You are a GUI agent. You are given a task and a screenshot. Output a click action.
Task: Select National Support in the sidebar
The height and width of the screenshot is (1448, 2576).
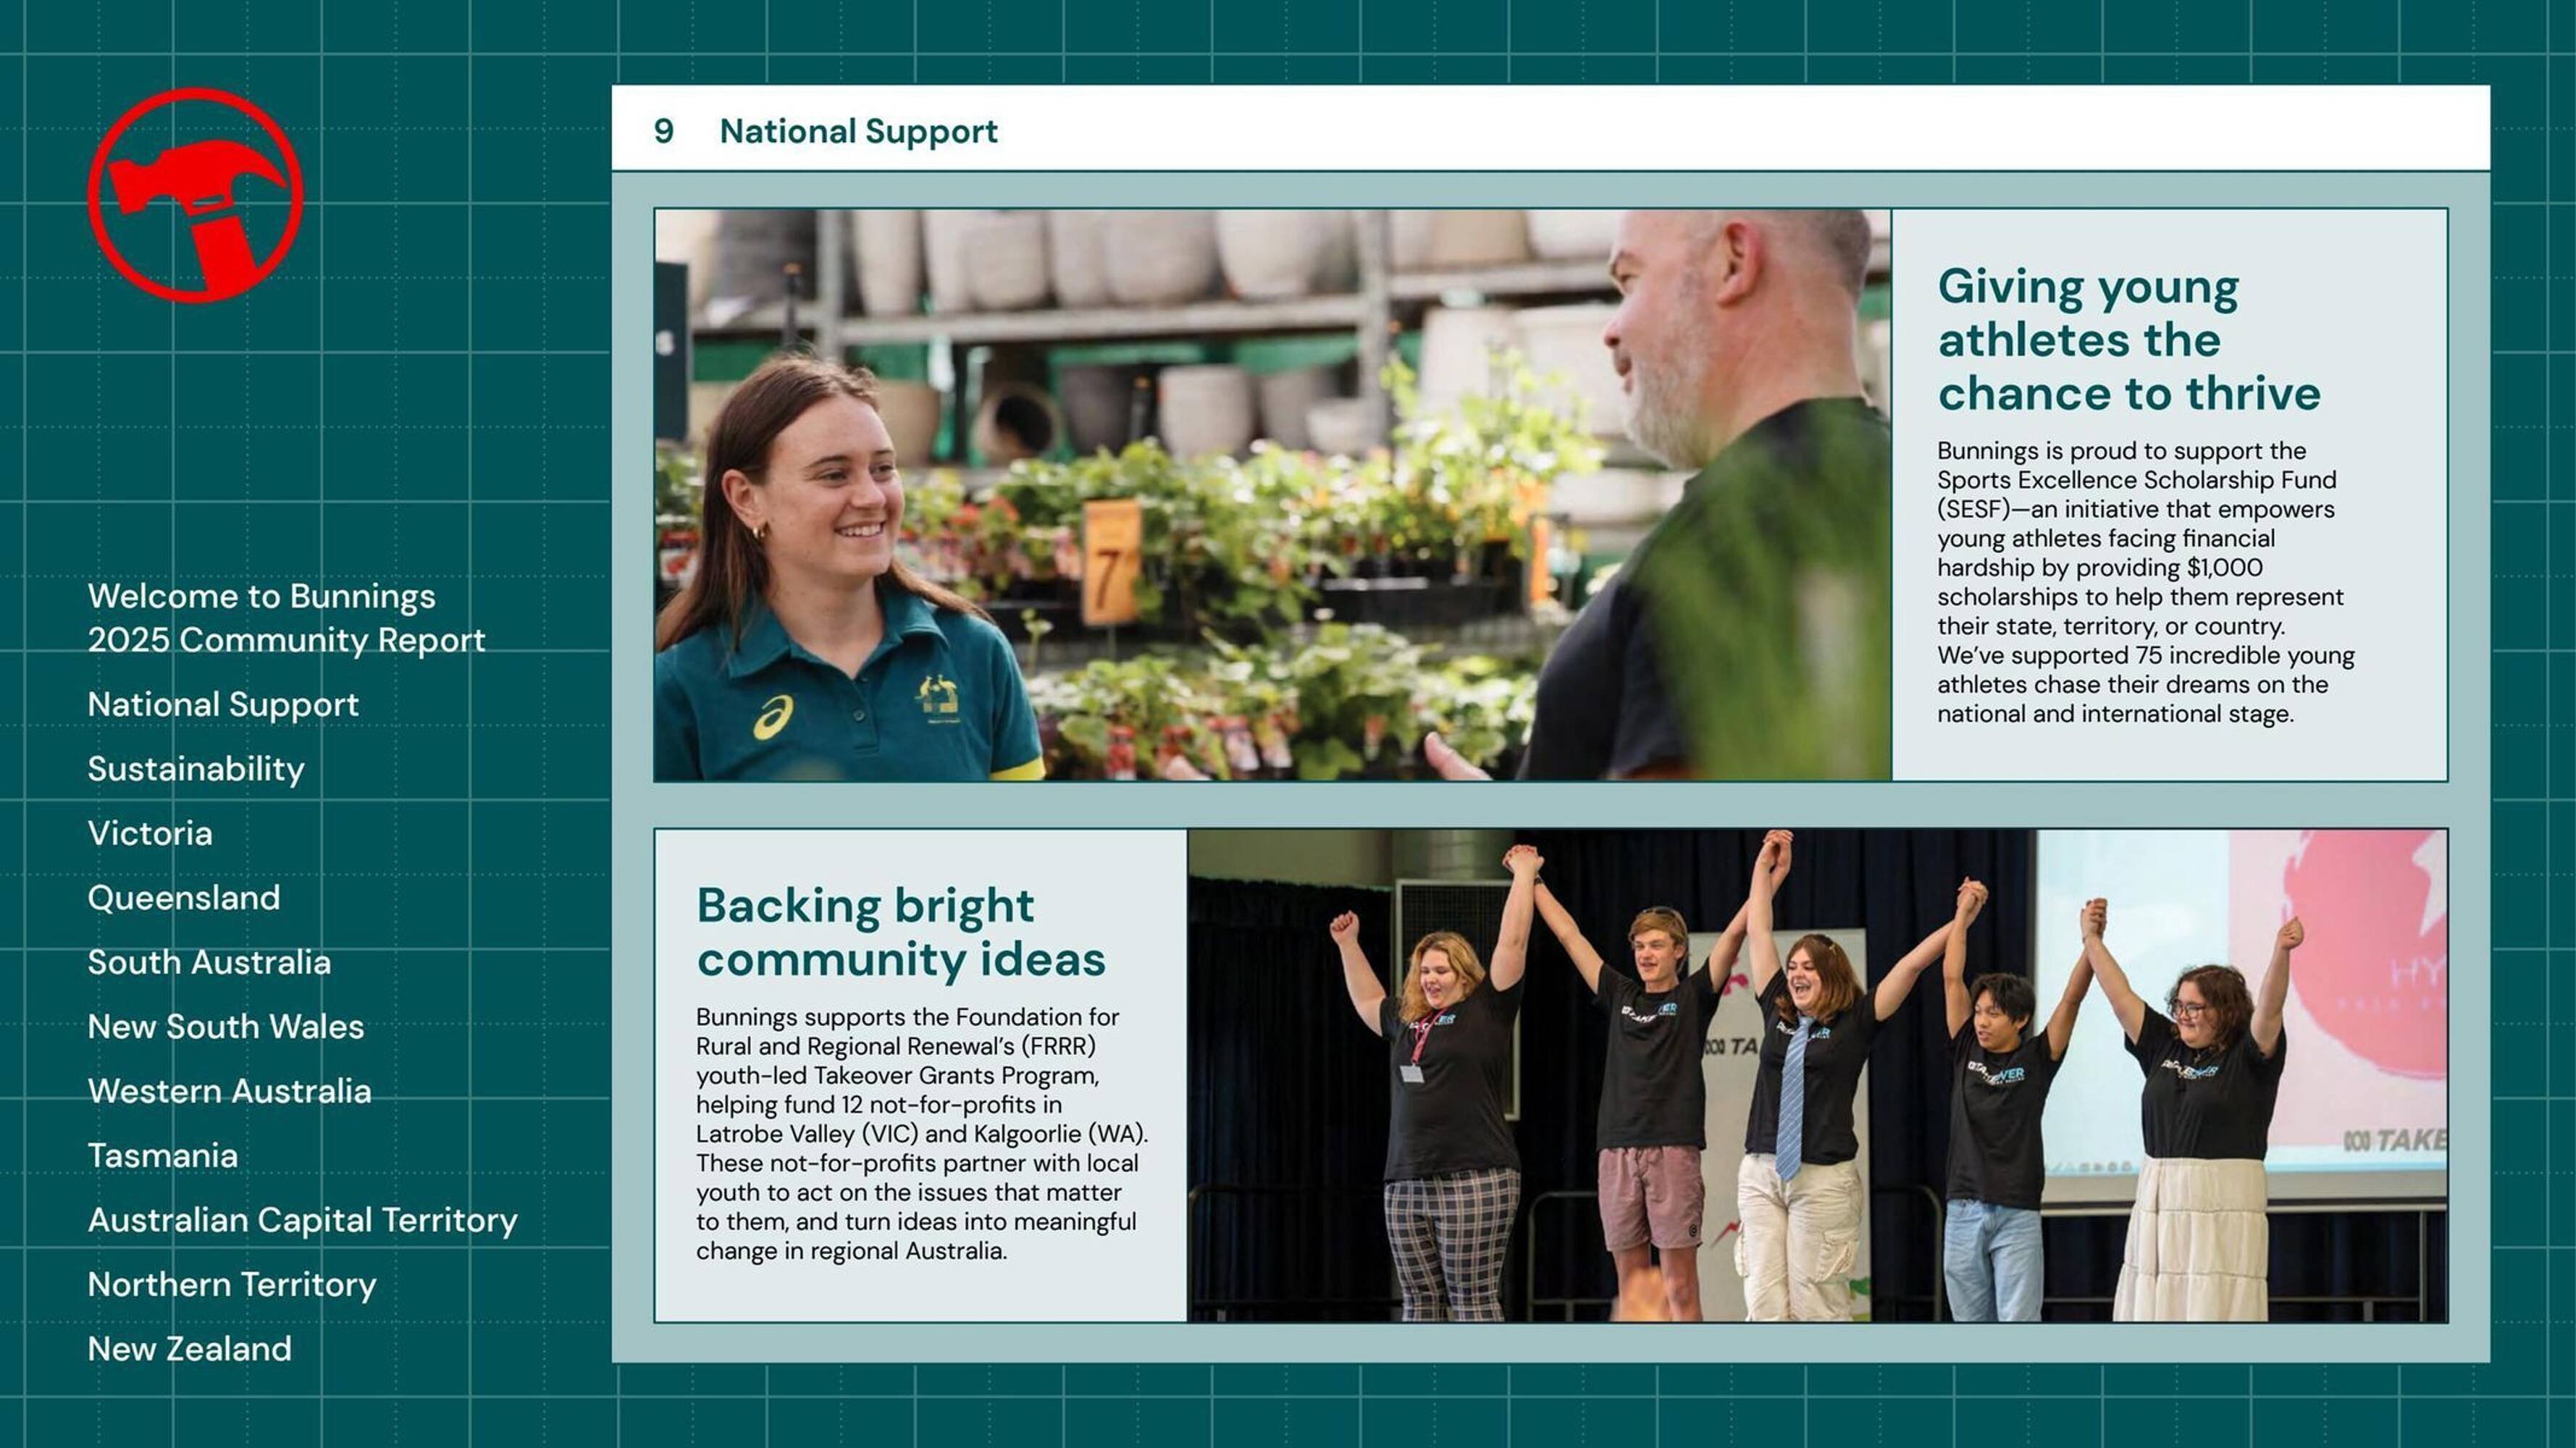[x=222, y=704]
